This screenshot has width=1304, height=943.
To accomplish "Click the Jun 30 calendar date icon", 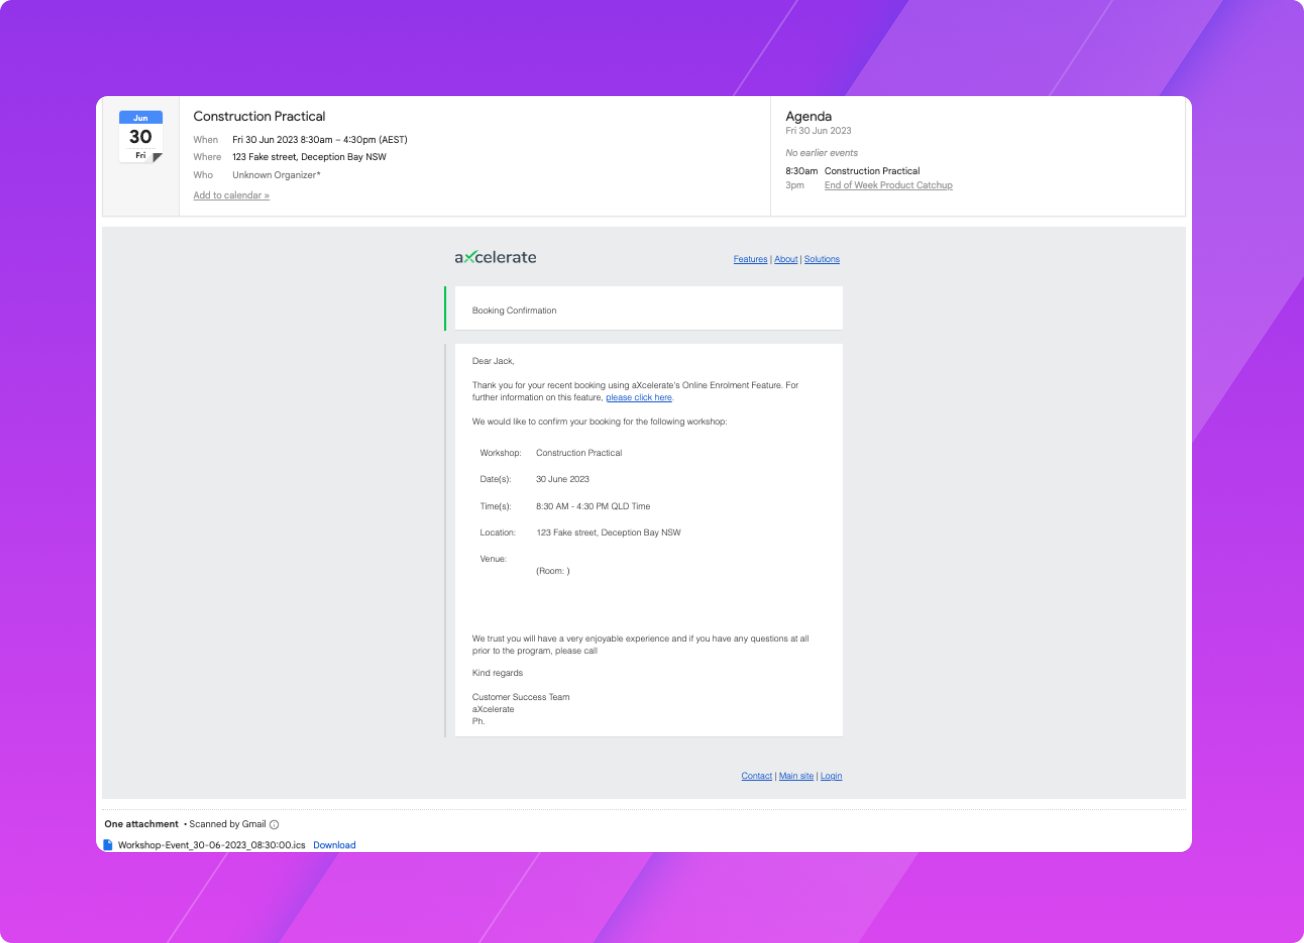I will pos(141,137).
